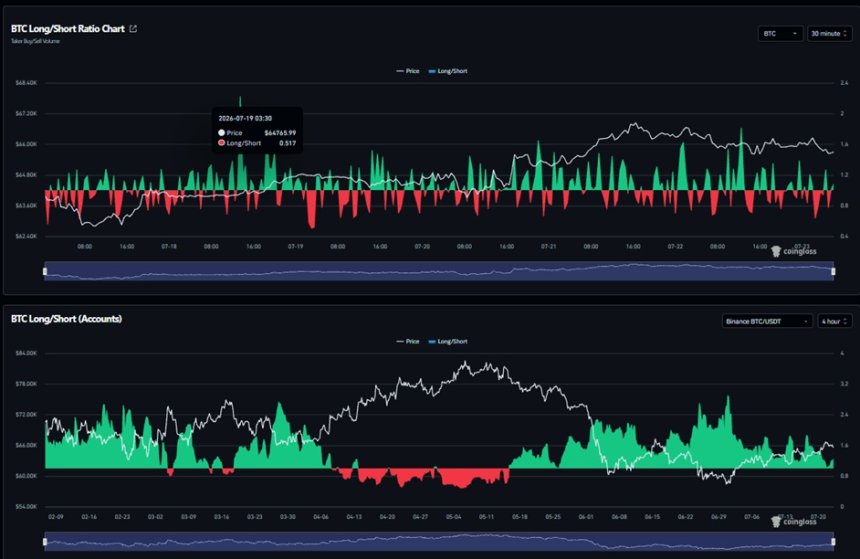Screen dimensions: 860x559
Task: Click the 05-04 date axis label
Action: pyautogui.click(x=454, y=517)
